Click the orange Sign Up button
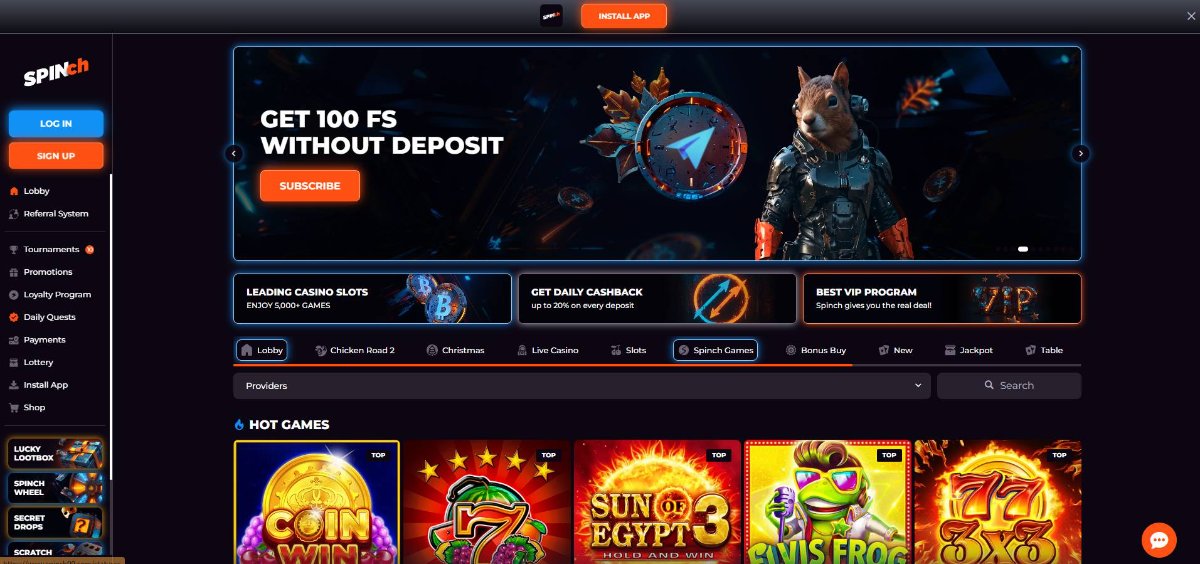 click(x=56, y=155)
